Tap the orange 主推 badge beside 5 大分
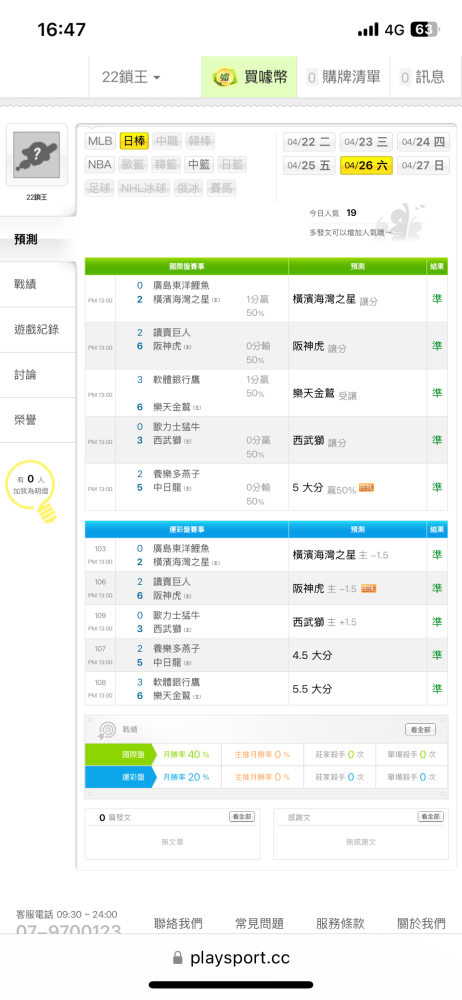 tap(366, 488)
